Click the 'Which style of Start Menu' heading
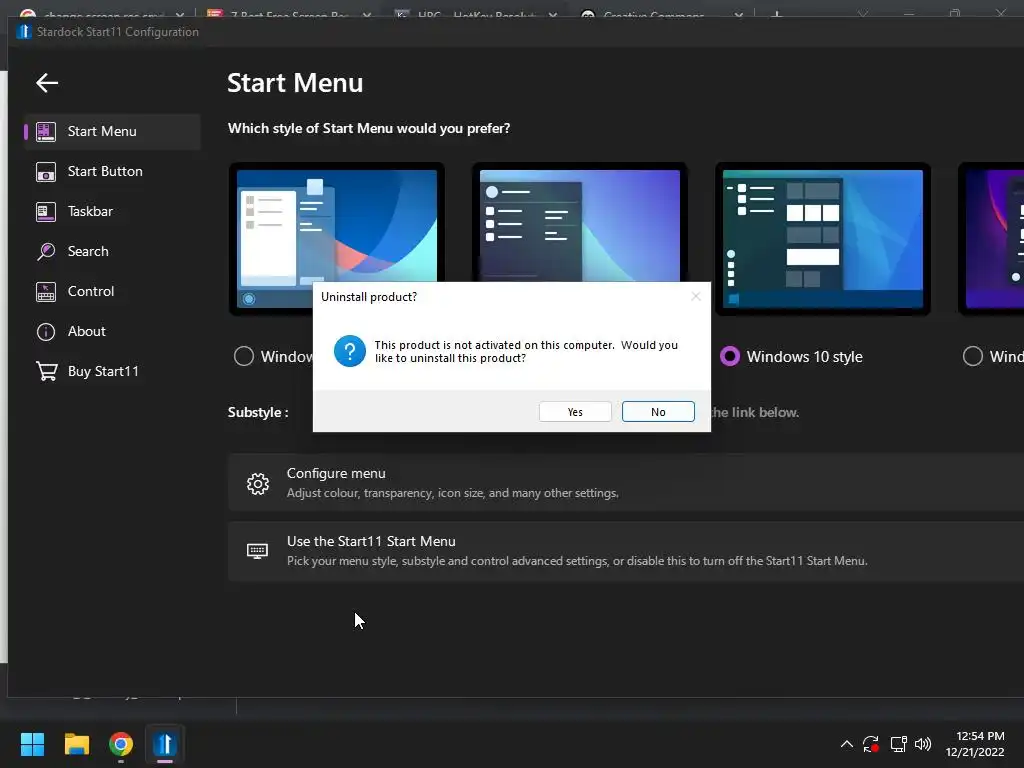Viewport: 1024px width, 768px height. (369, 129)
